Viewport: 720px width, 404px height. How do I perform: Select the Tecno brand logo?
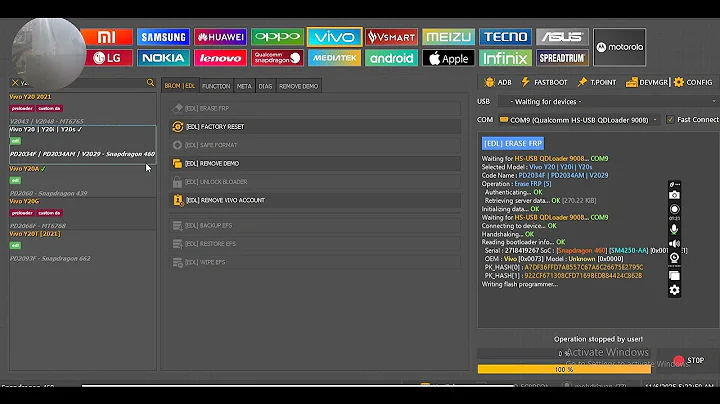click(x=505, y=37)
